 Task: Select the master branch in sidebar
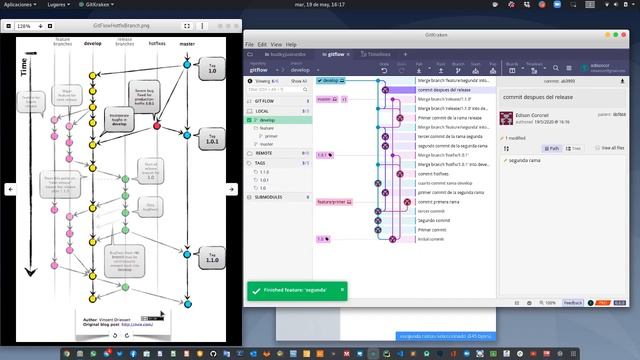(x=266, y=144)
